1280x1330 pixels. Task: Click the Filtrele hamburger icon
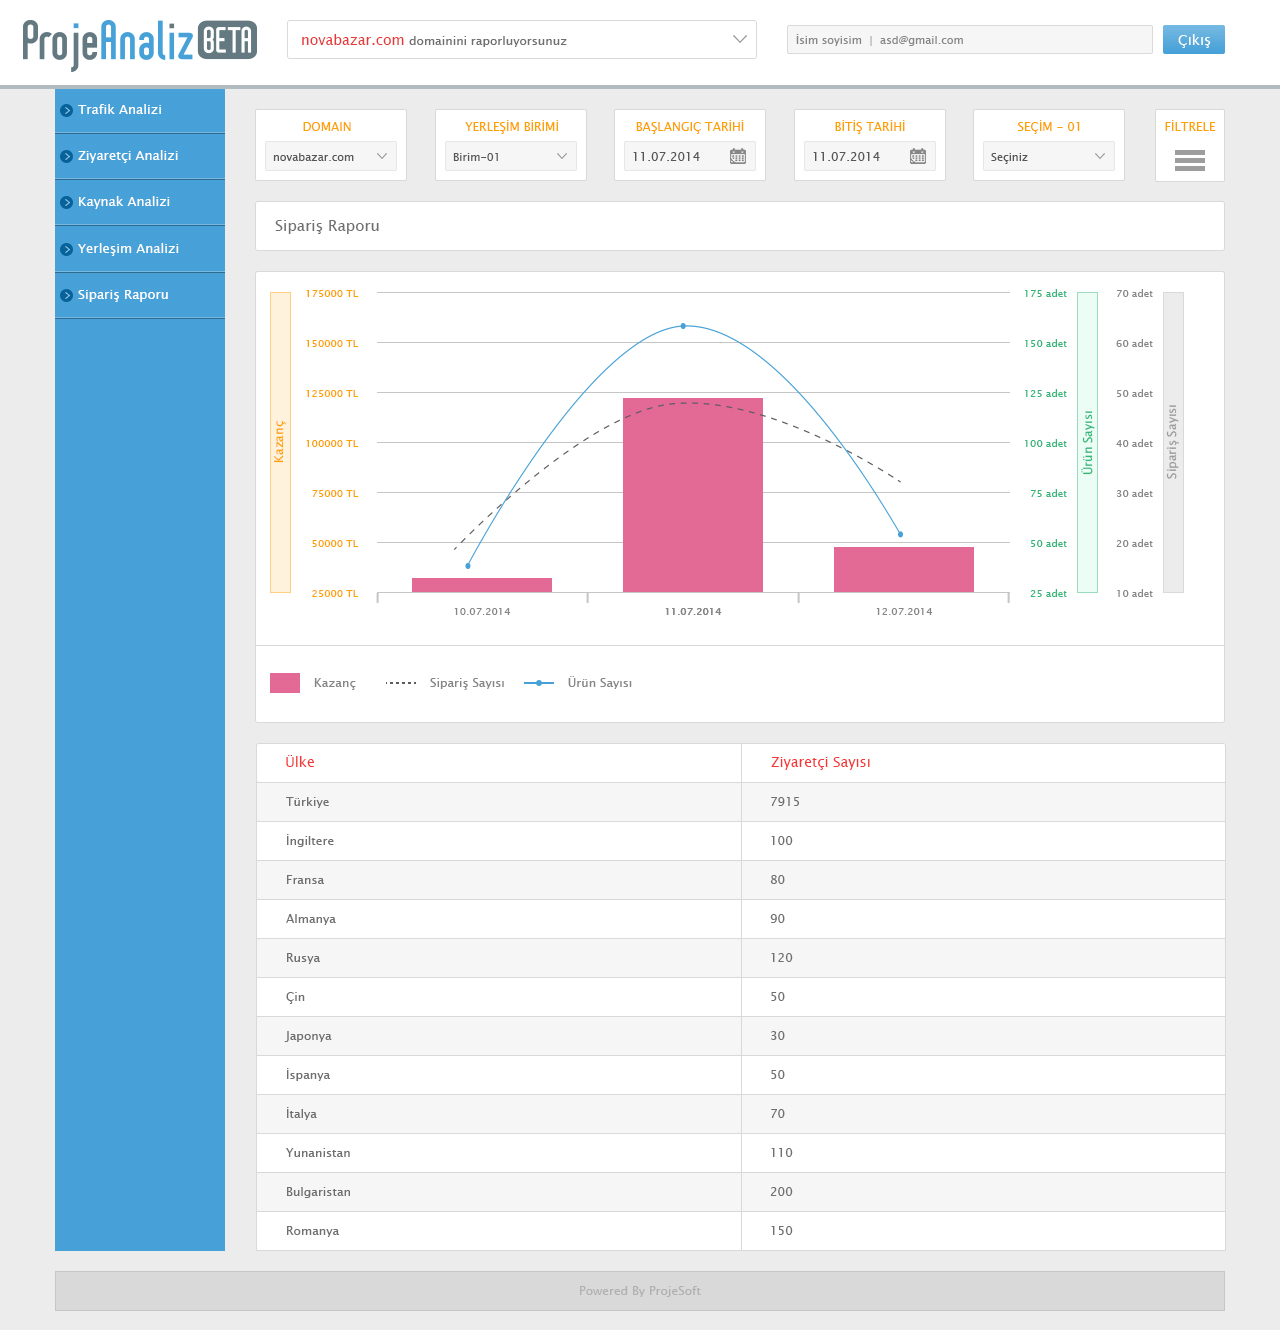pos(1189,160)
